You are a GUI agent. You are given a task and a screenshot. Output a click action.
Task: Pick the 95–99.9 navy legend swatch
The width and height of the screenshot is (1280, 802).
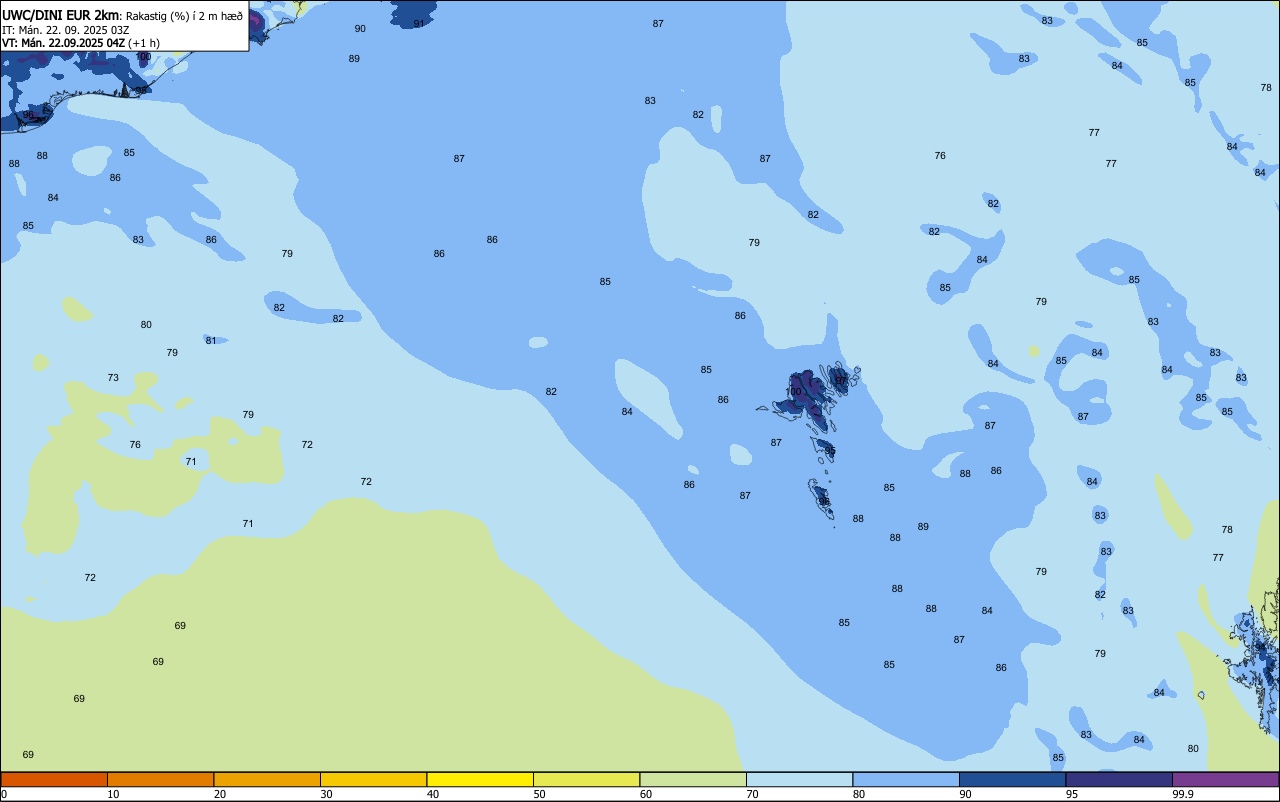point(1119,779)
